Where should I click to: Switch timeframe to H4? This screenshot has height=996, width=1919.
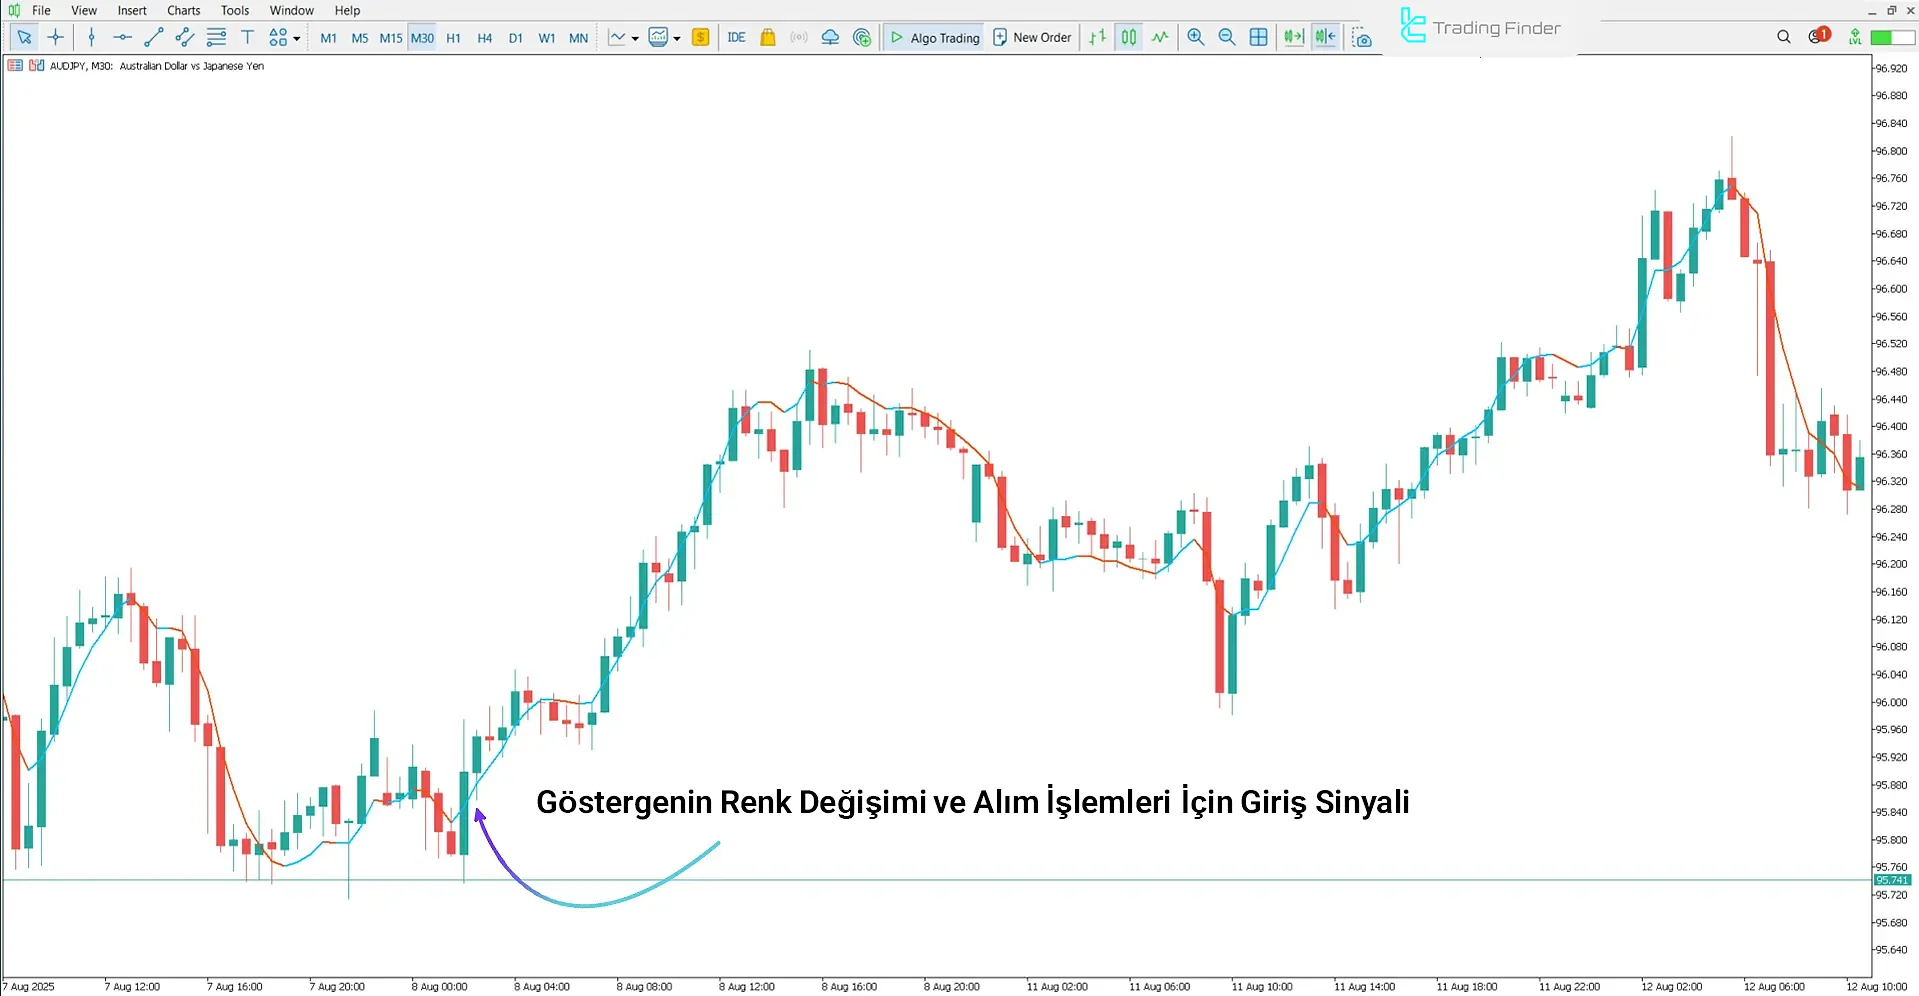tap(484, 38)
